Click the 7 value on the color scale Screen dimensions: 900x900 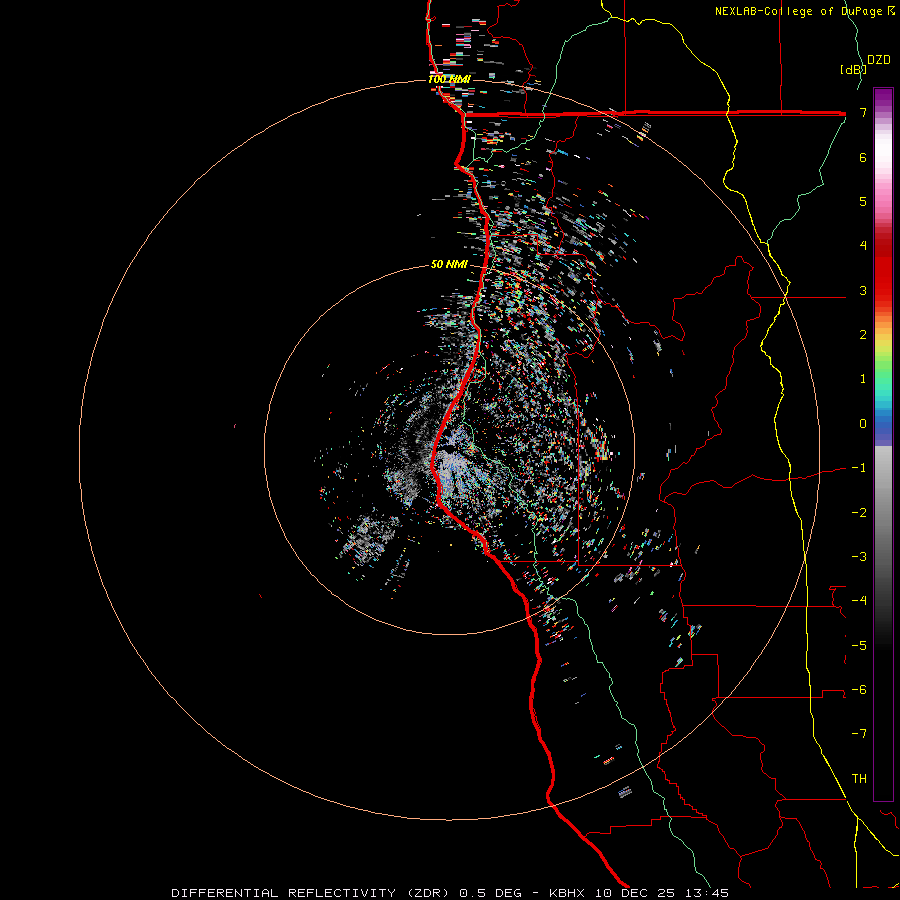point(863,112)
